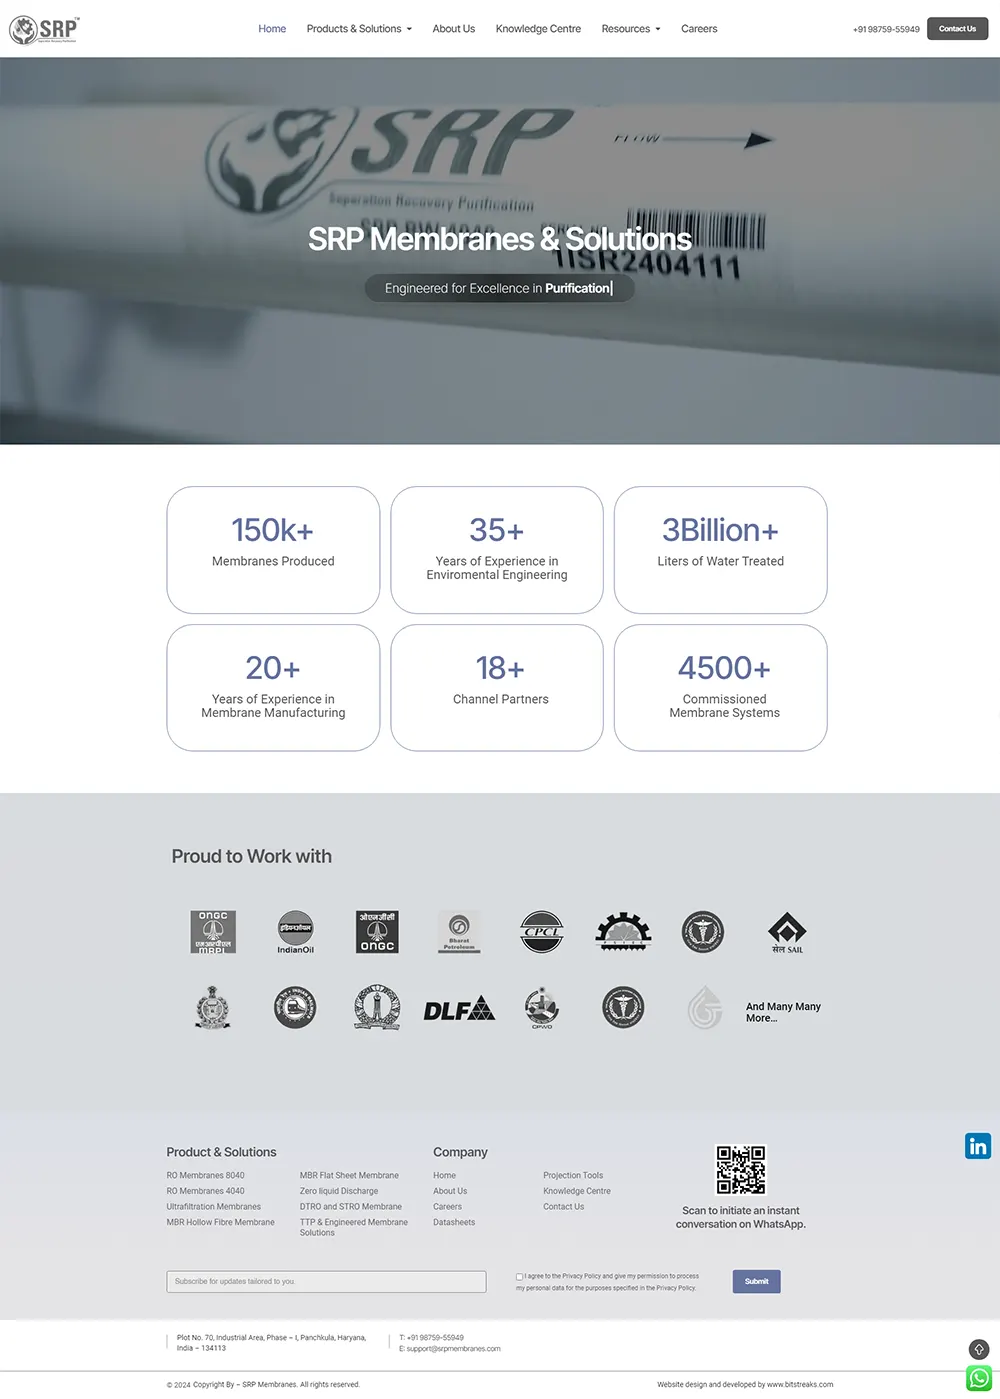1000x1399 pixels.
Task: Click the CPWD emblem logo
Action: point(541,1008)
